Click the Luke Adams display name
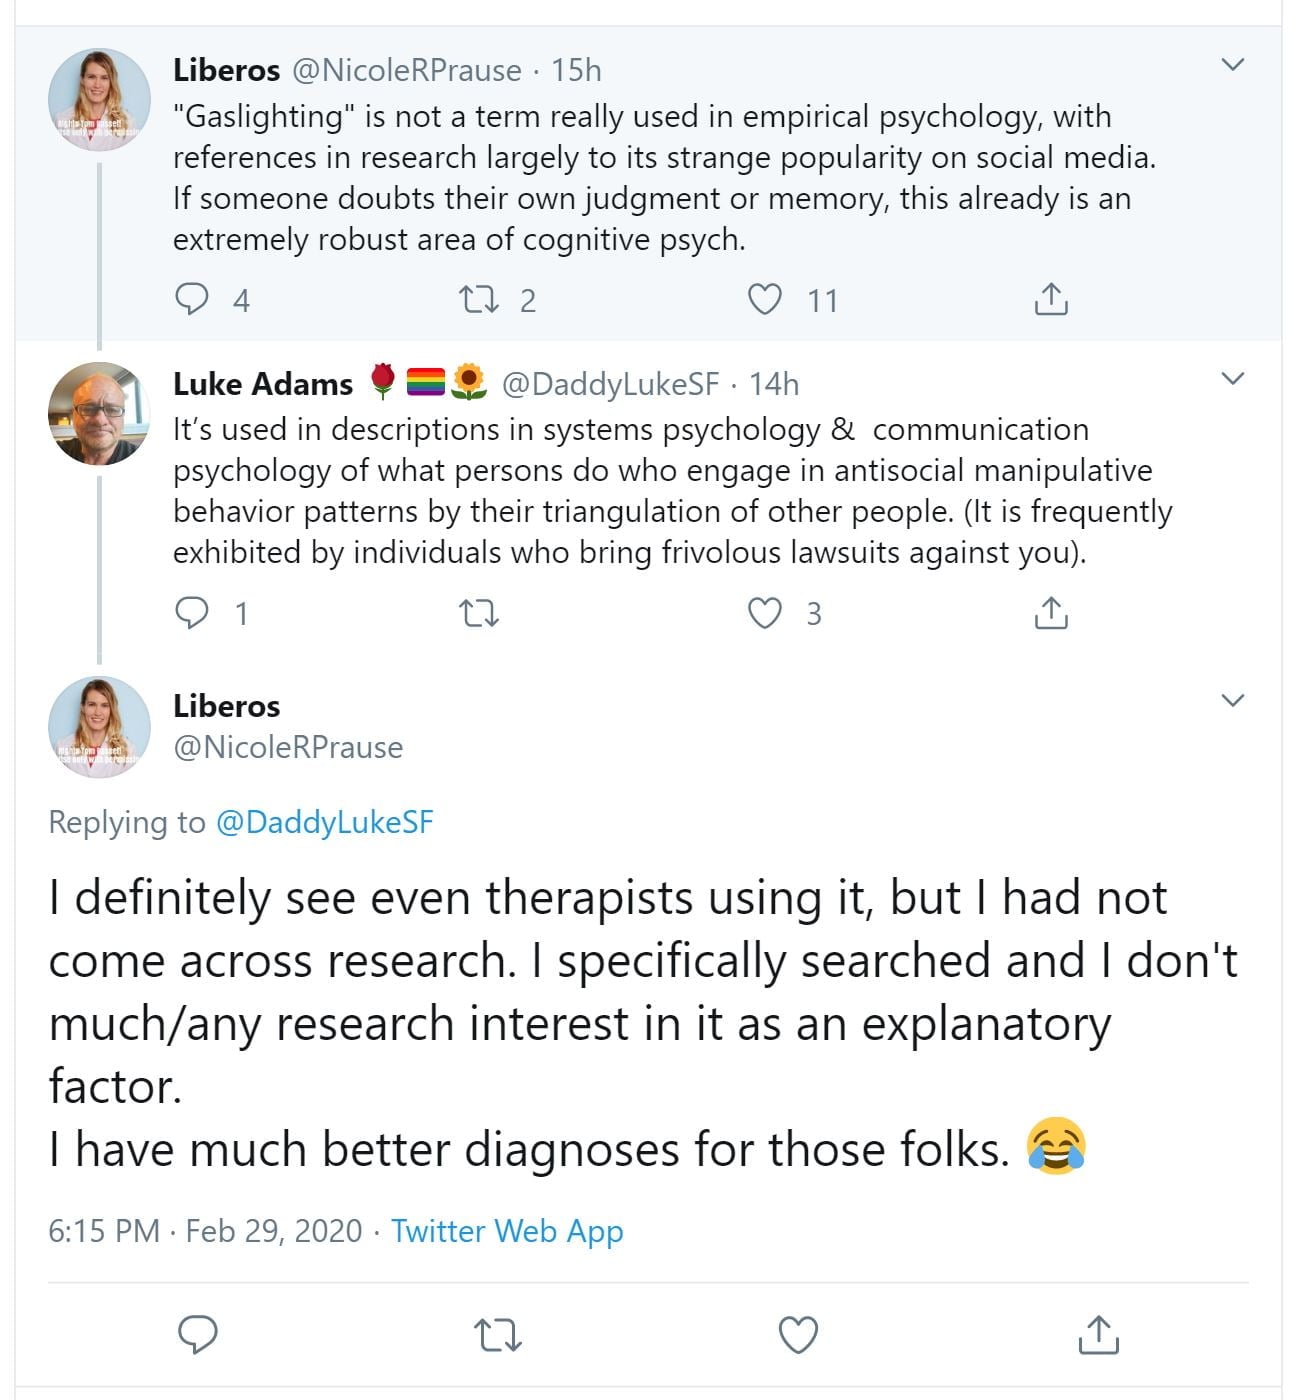 (263, 384)
